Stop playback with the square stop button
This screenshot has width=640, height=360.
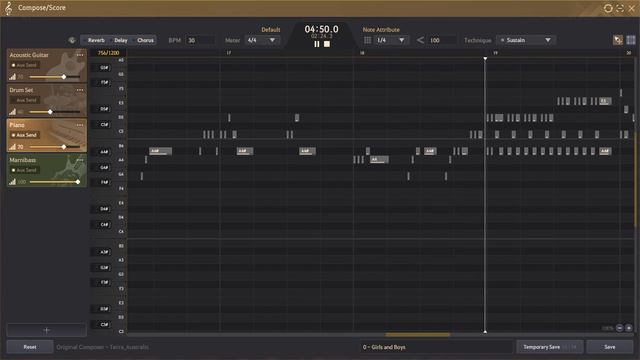[x=327, y=44]
